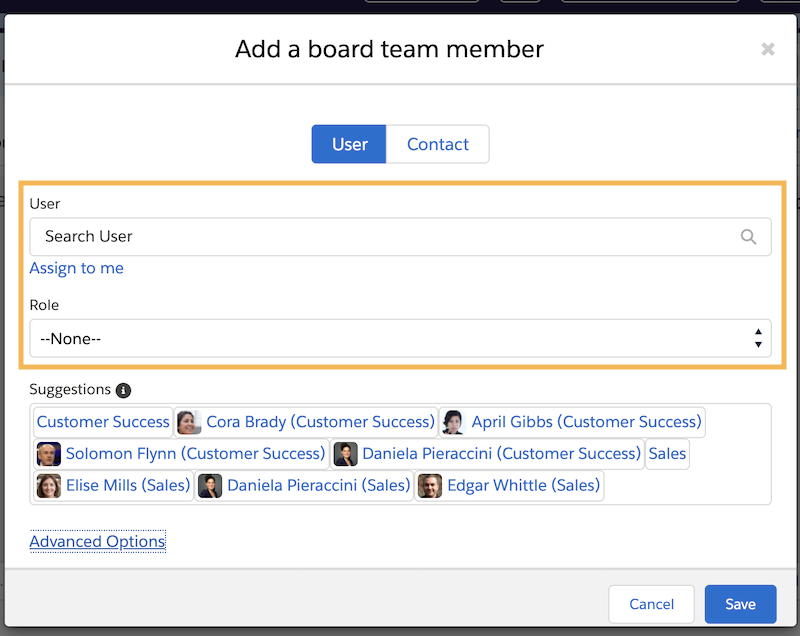Click Edgar Whittle's avatar photo
Viewport: 800px width, 636px height.
tap(430, 485)
